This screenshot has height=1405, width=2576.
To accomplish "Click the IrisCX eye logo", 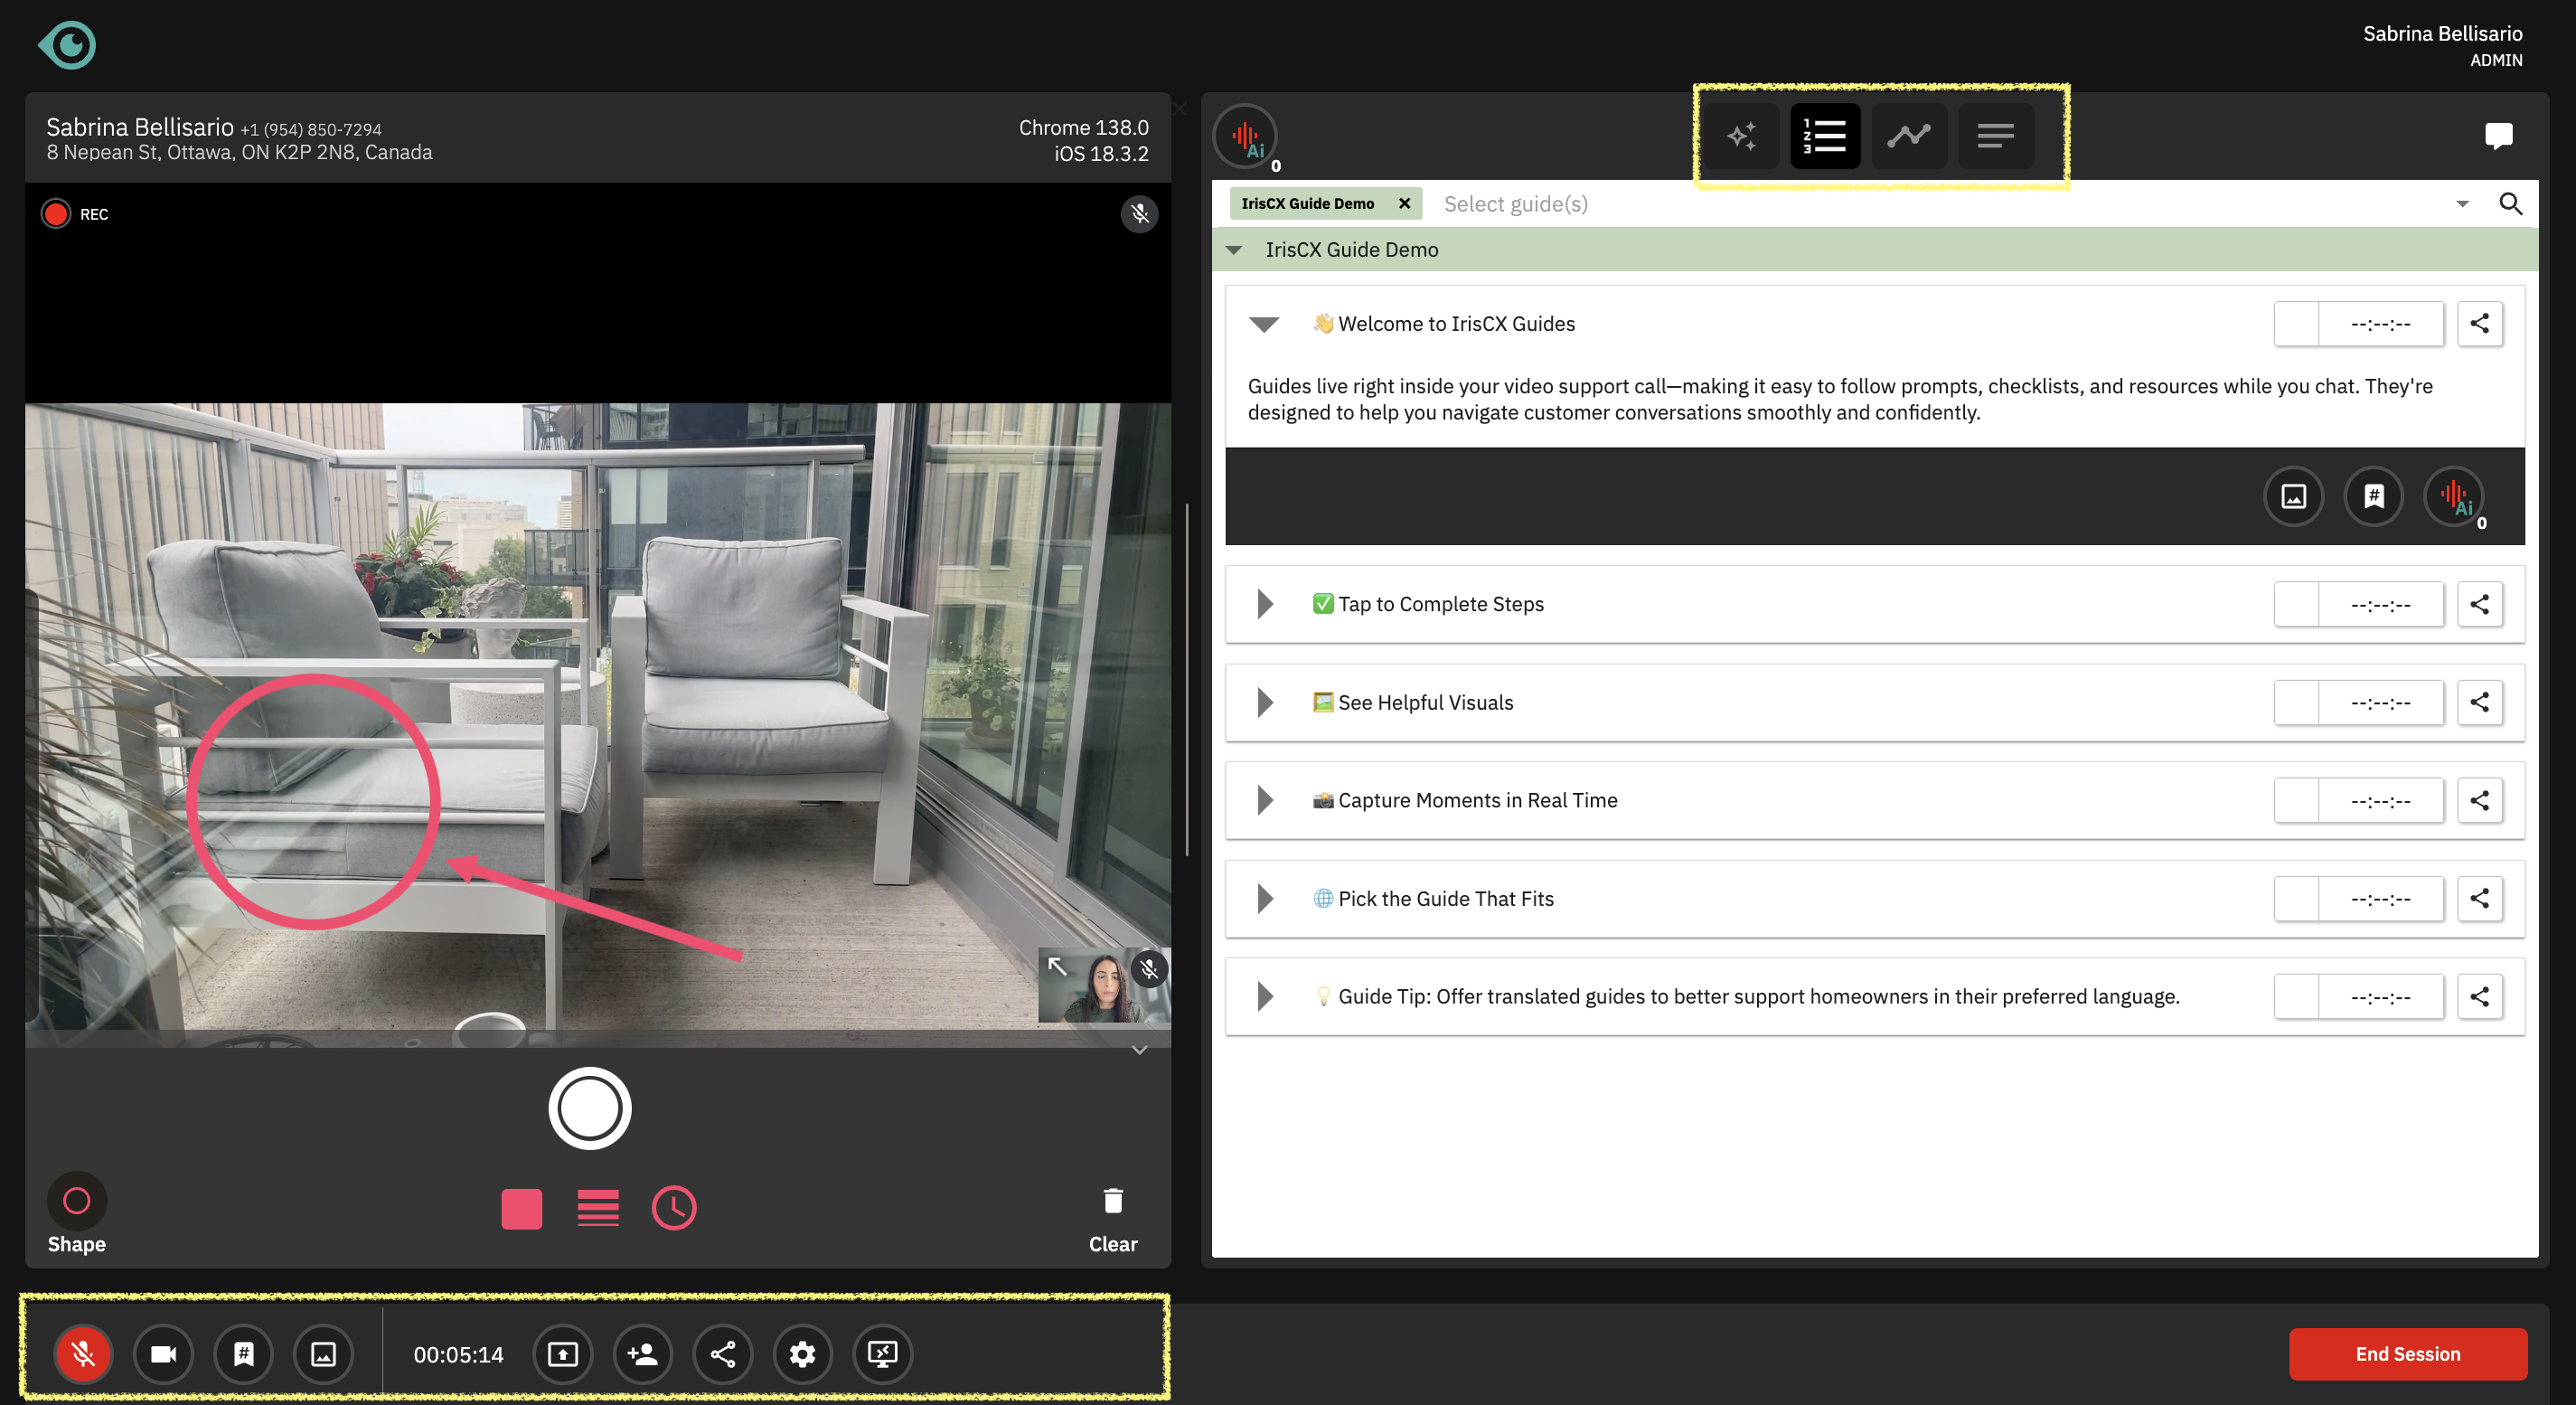I will point(67,45).
